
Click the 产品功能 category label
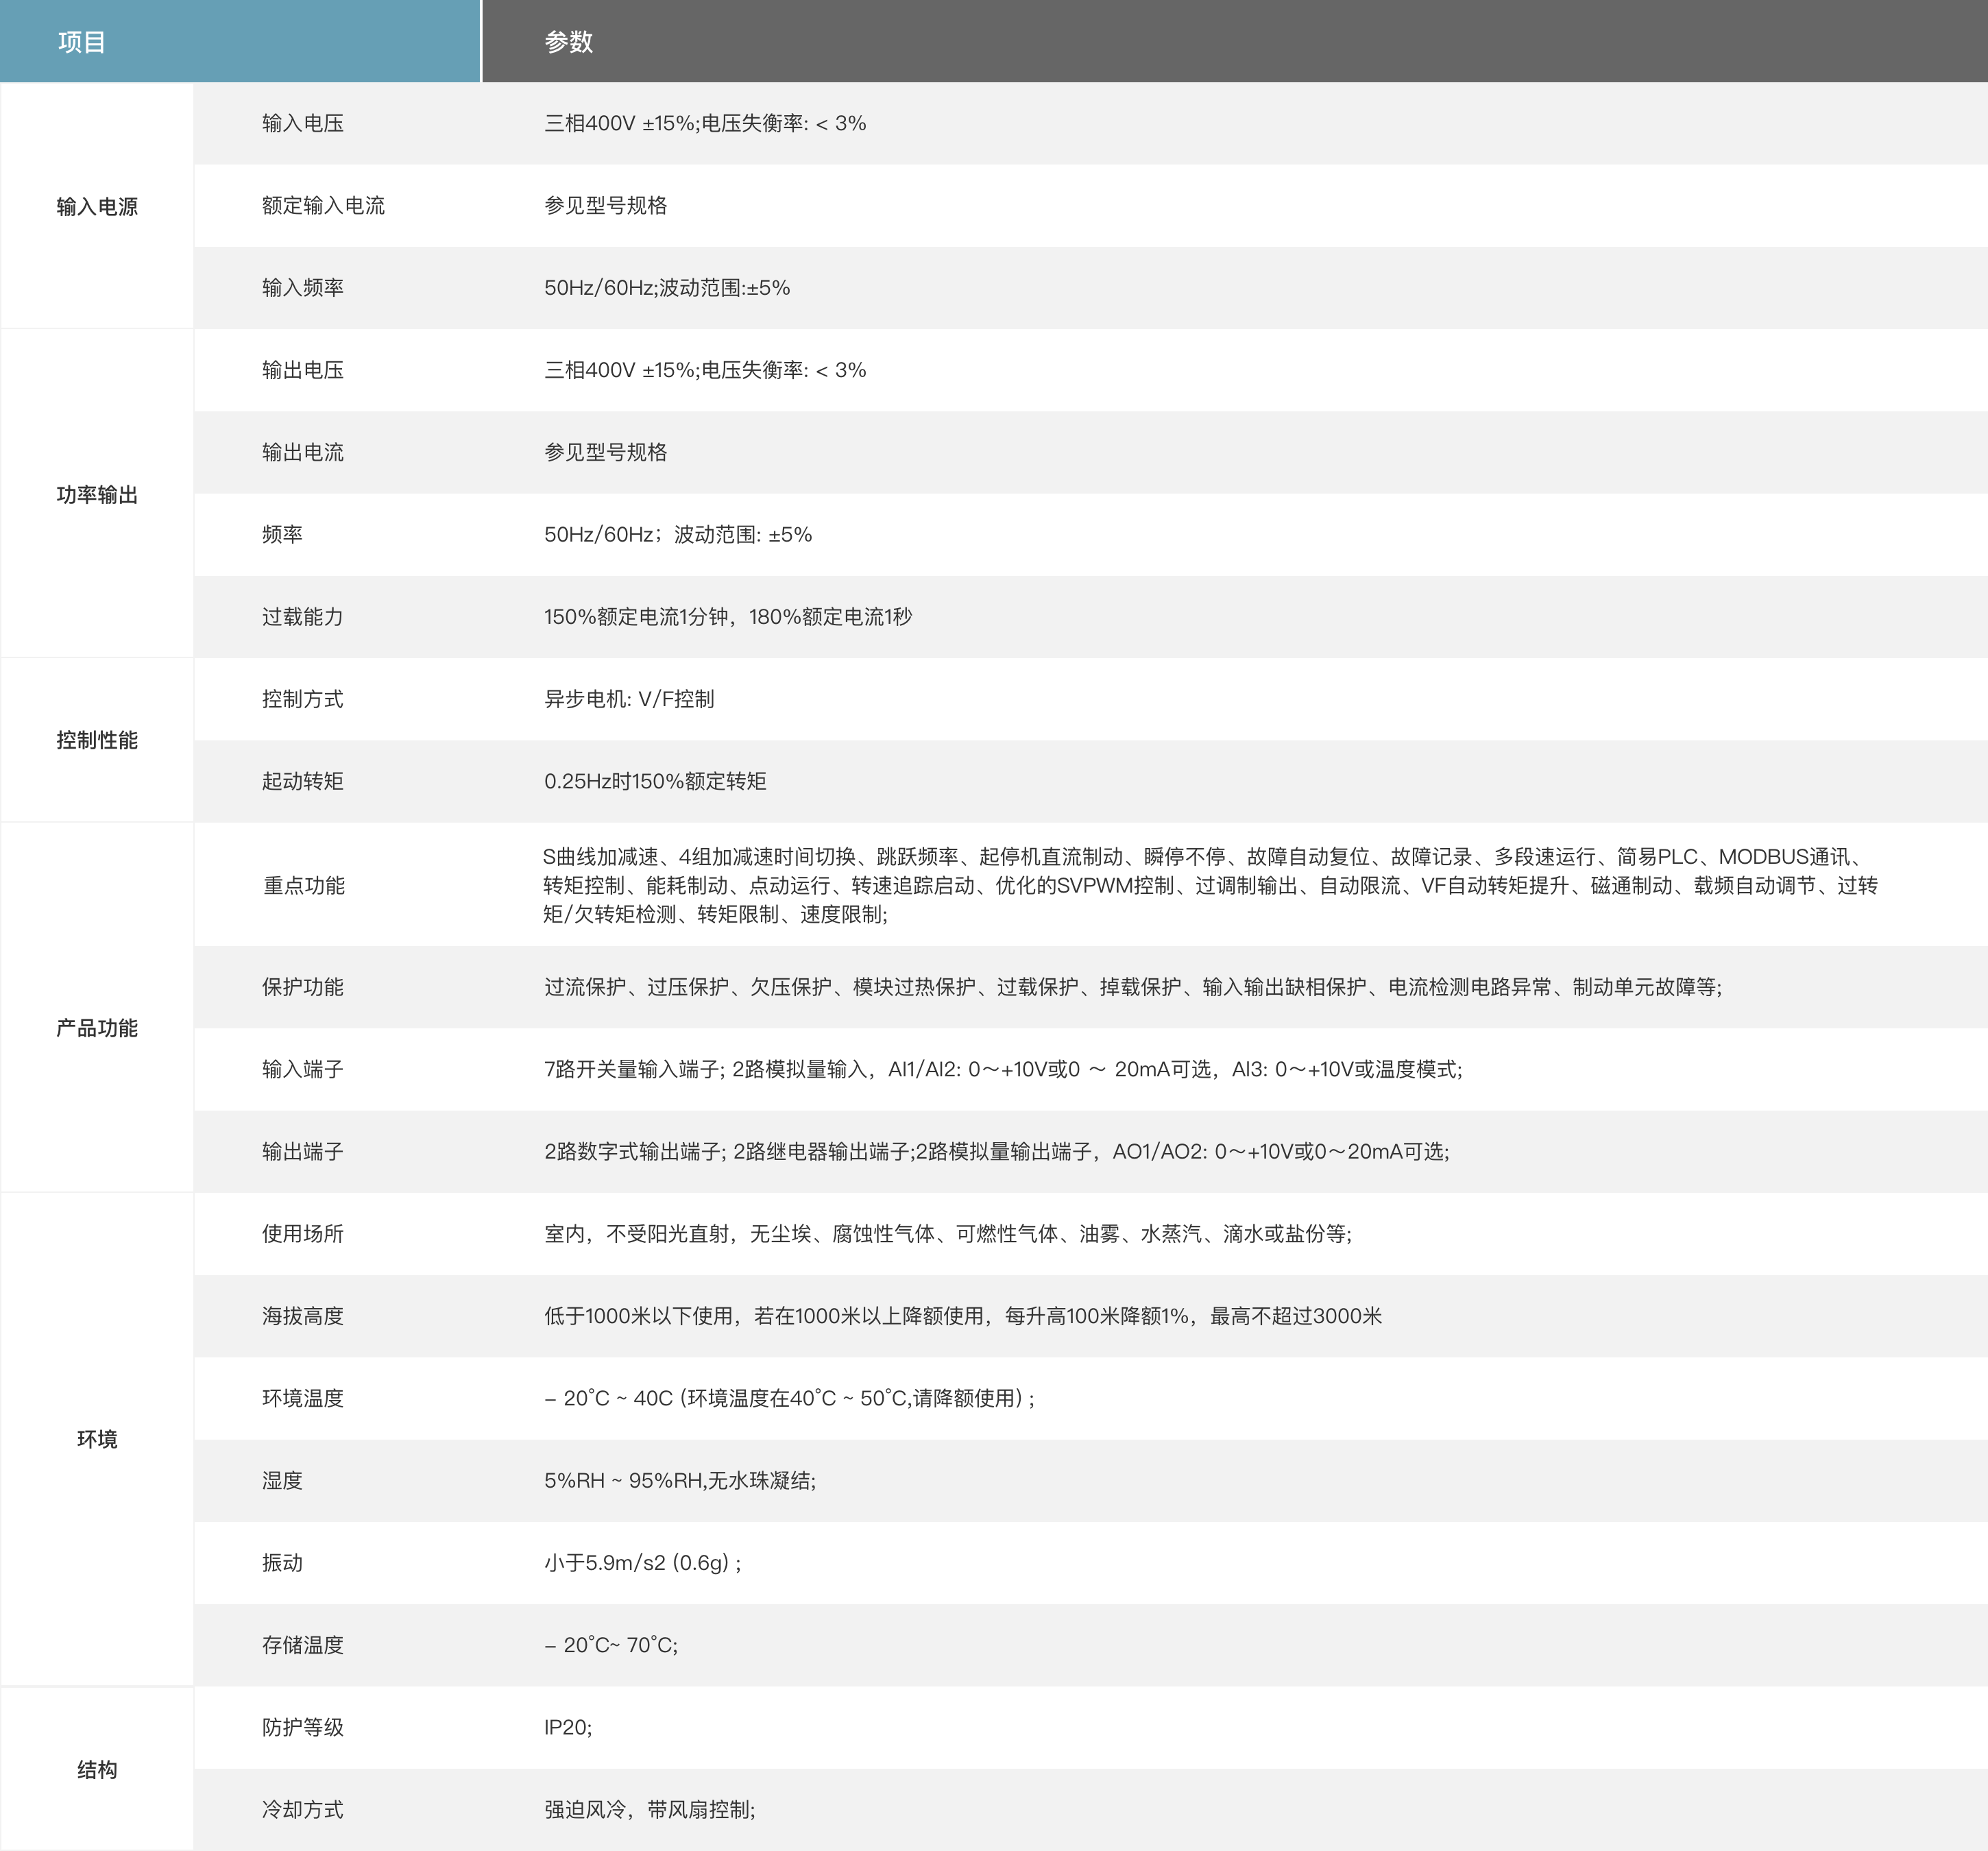(97, 1028)
